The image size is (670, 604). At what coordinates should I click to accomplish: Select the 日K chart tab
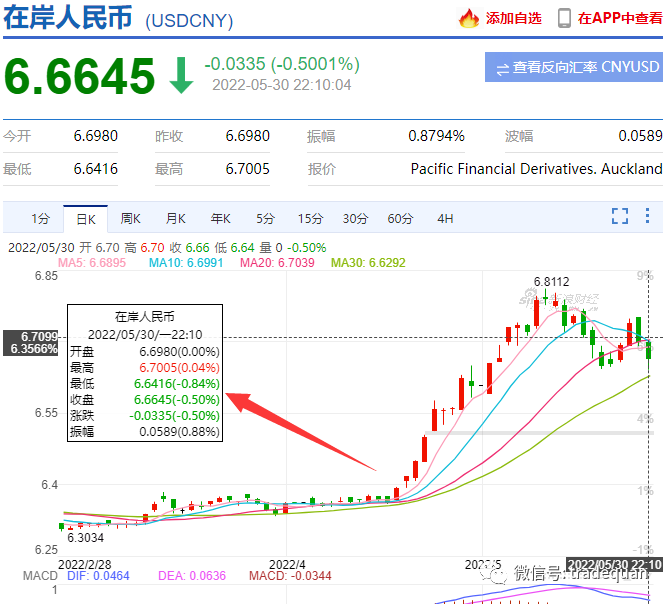[85, 218]
